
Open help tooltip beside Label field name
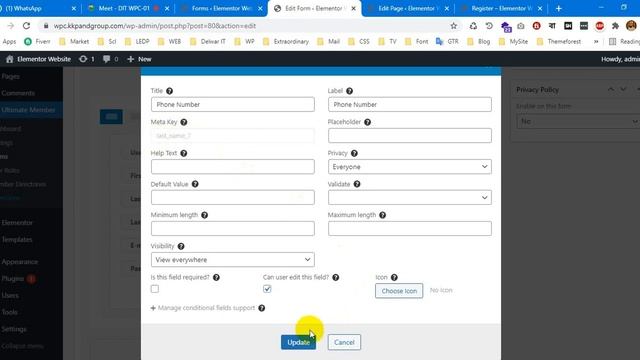click(x=349, y=91)
